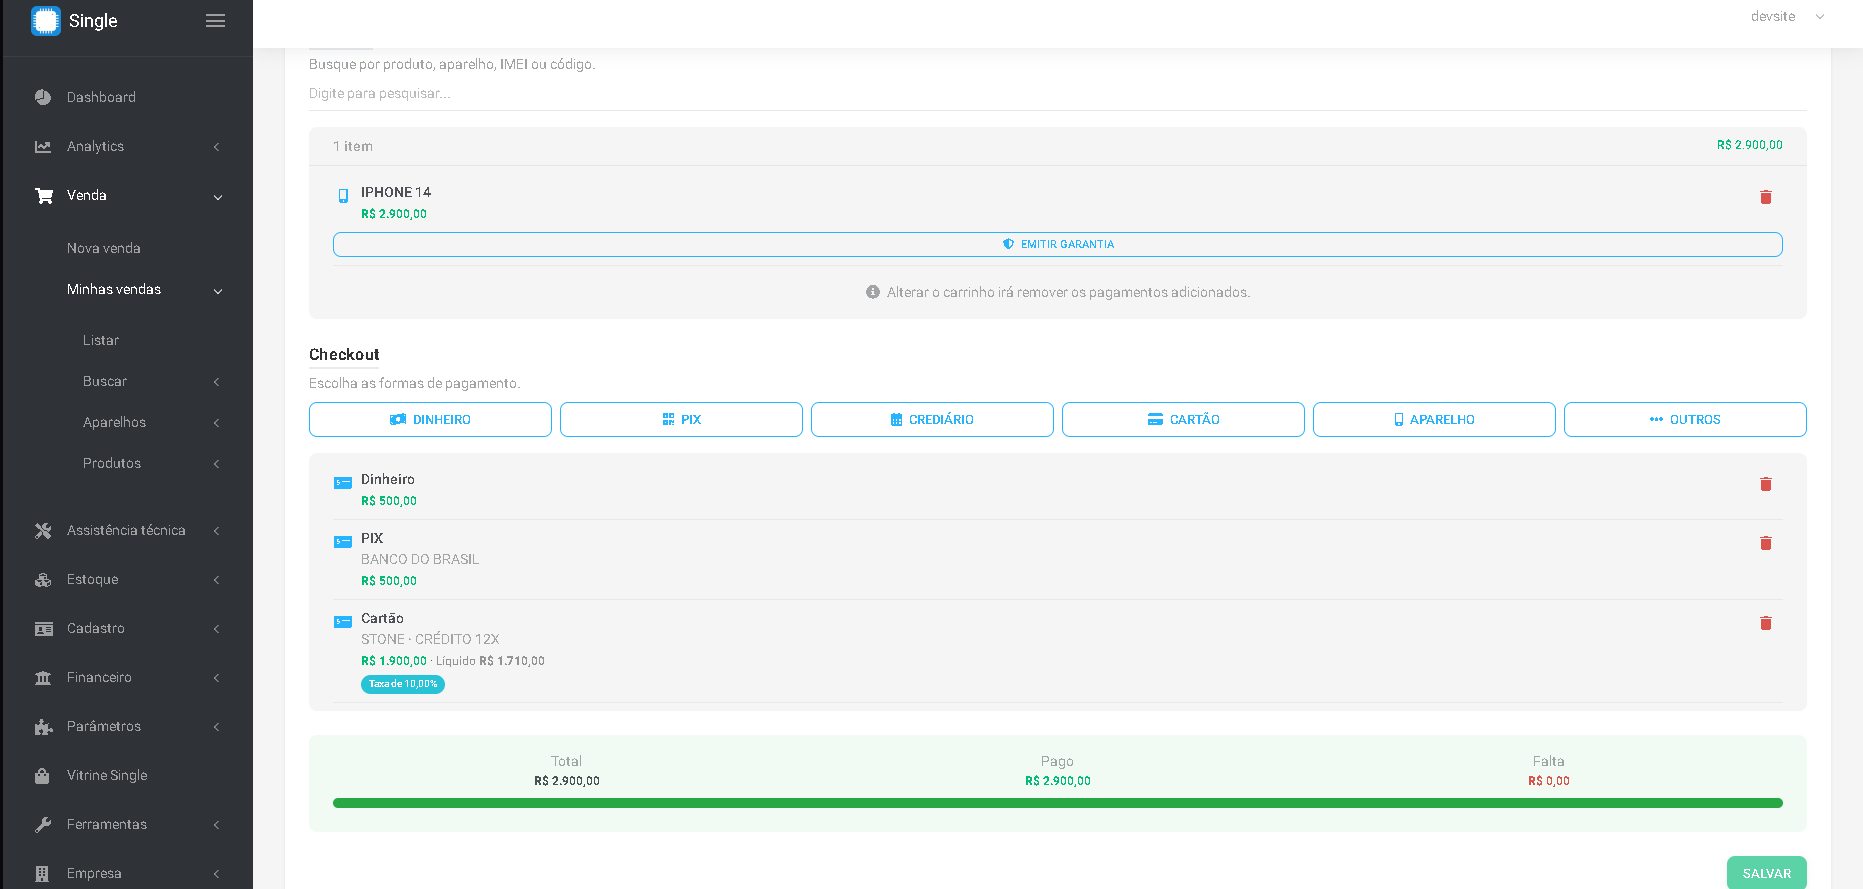Click the green payment progress bar
Screen dimensions: 1863x889
point(1058,803)
